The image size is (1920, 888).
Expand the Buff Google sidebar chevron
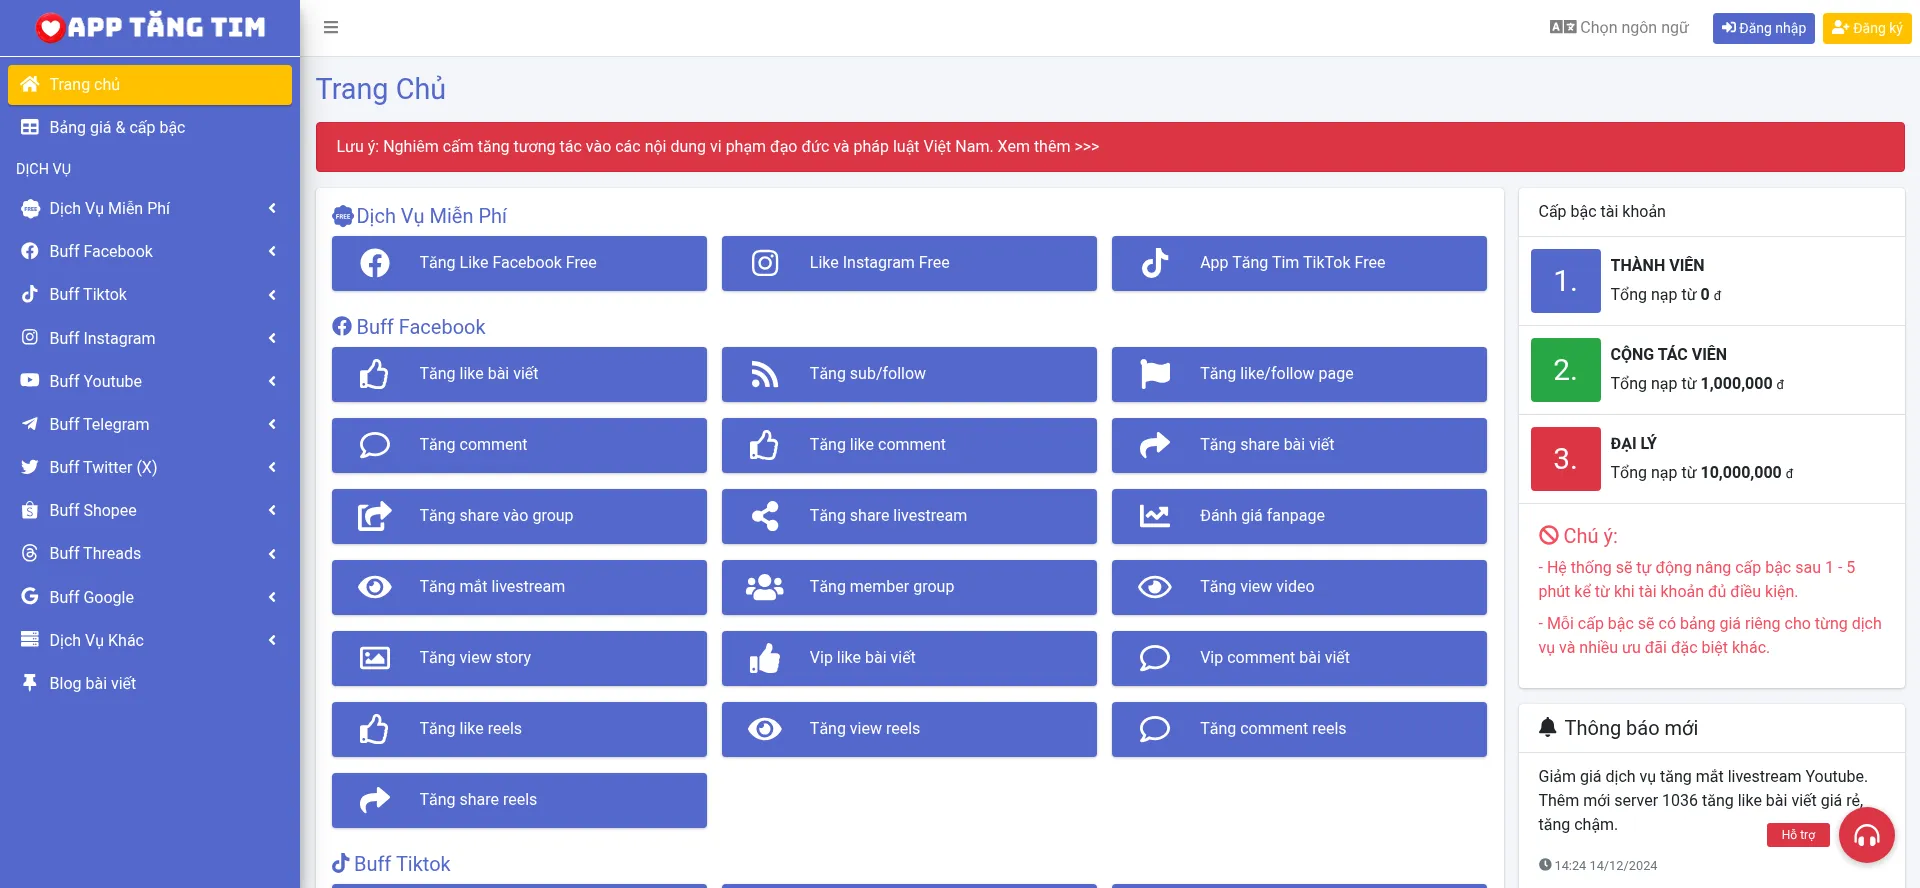272,597
